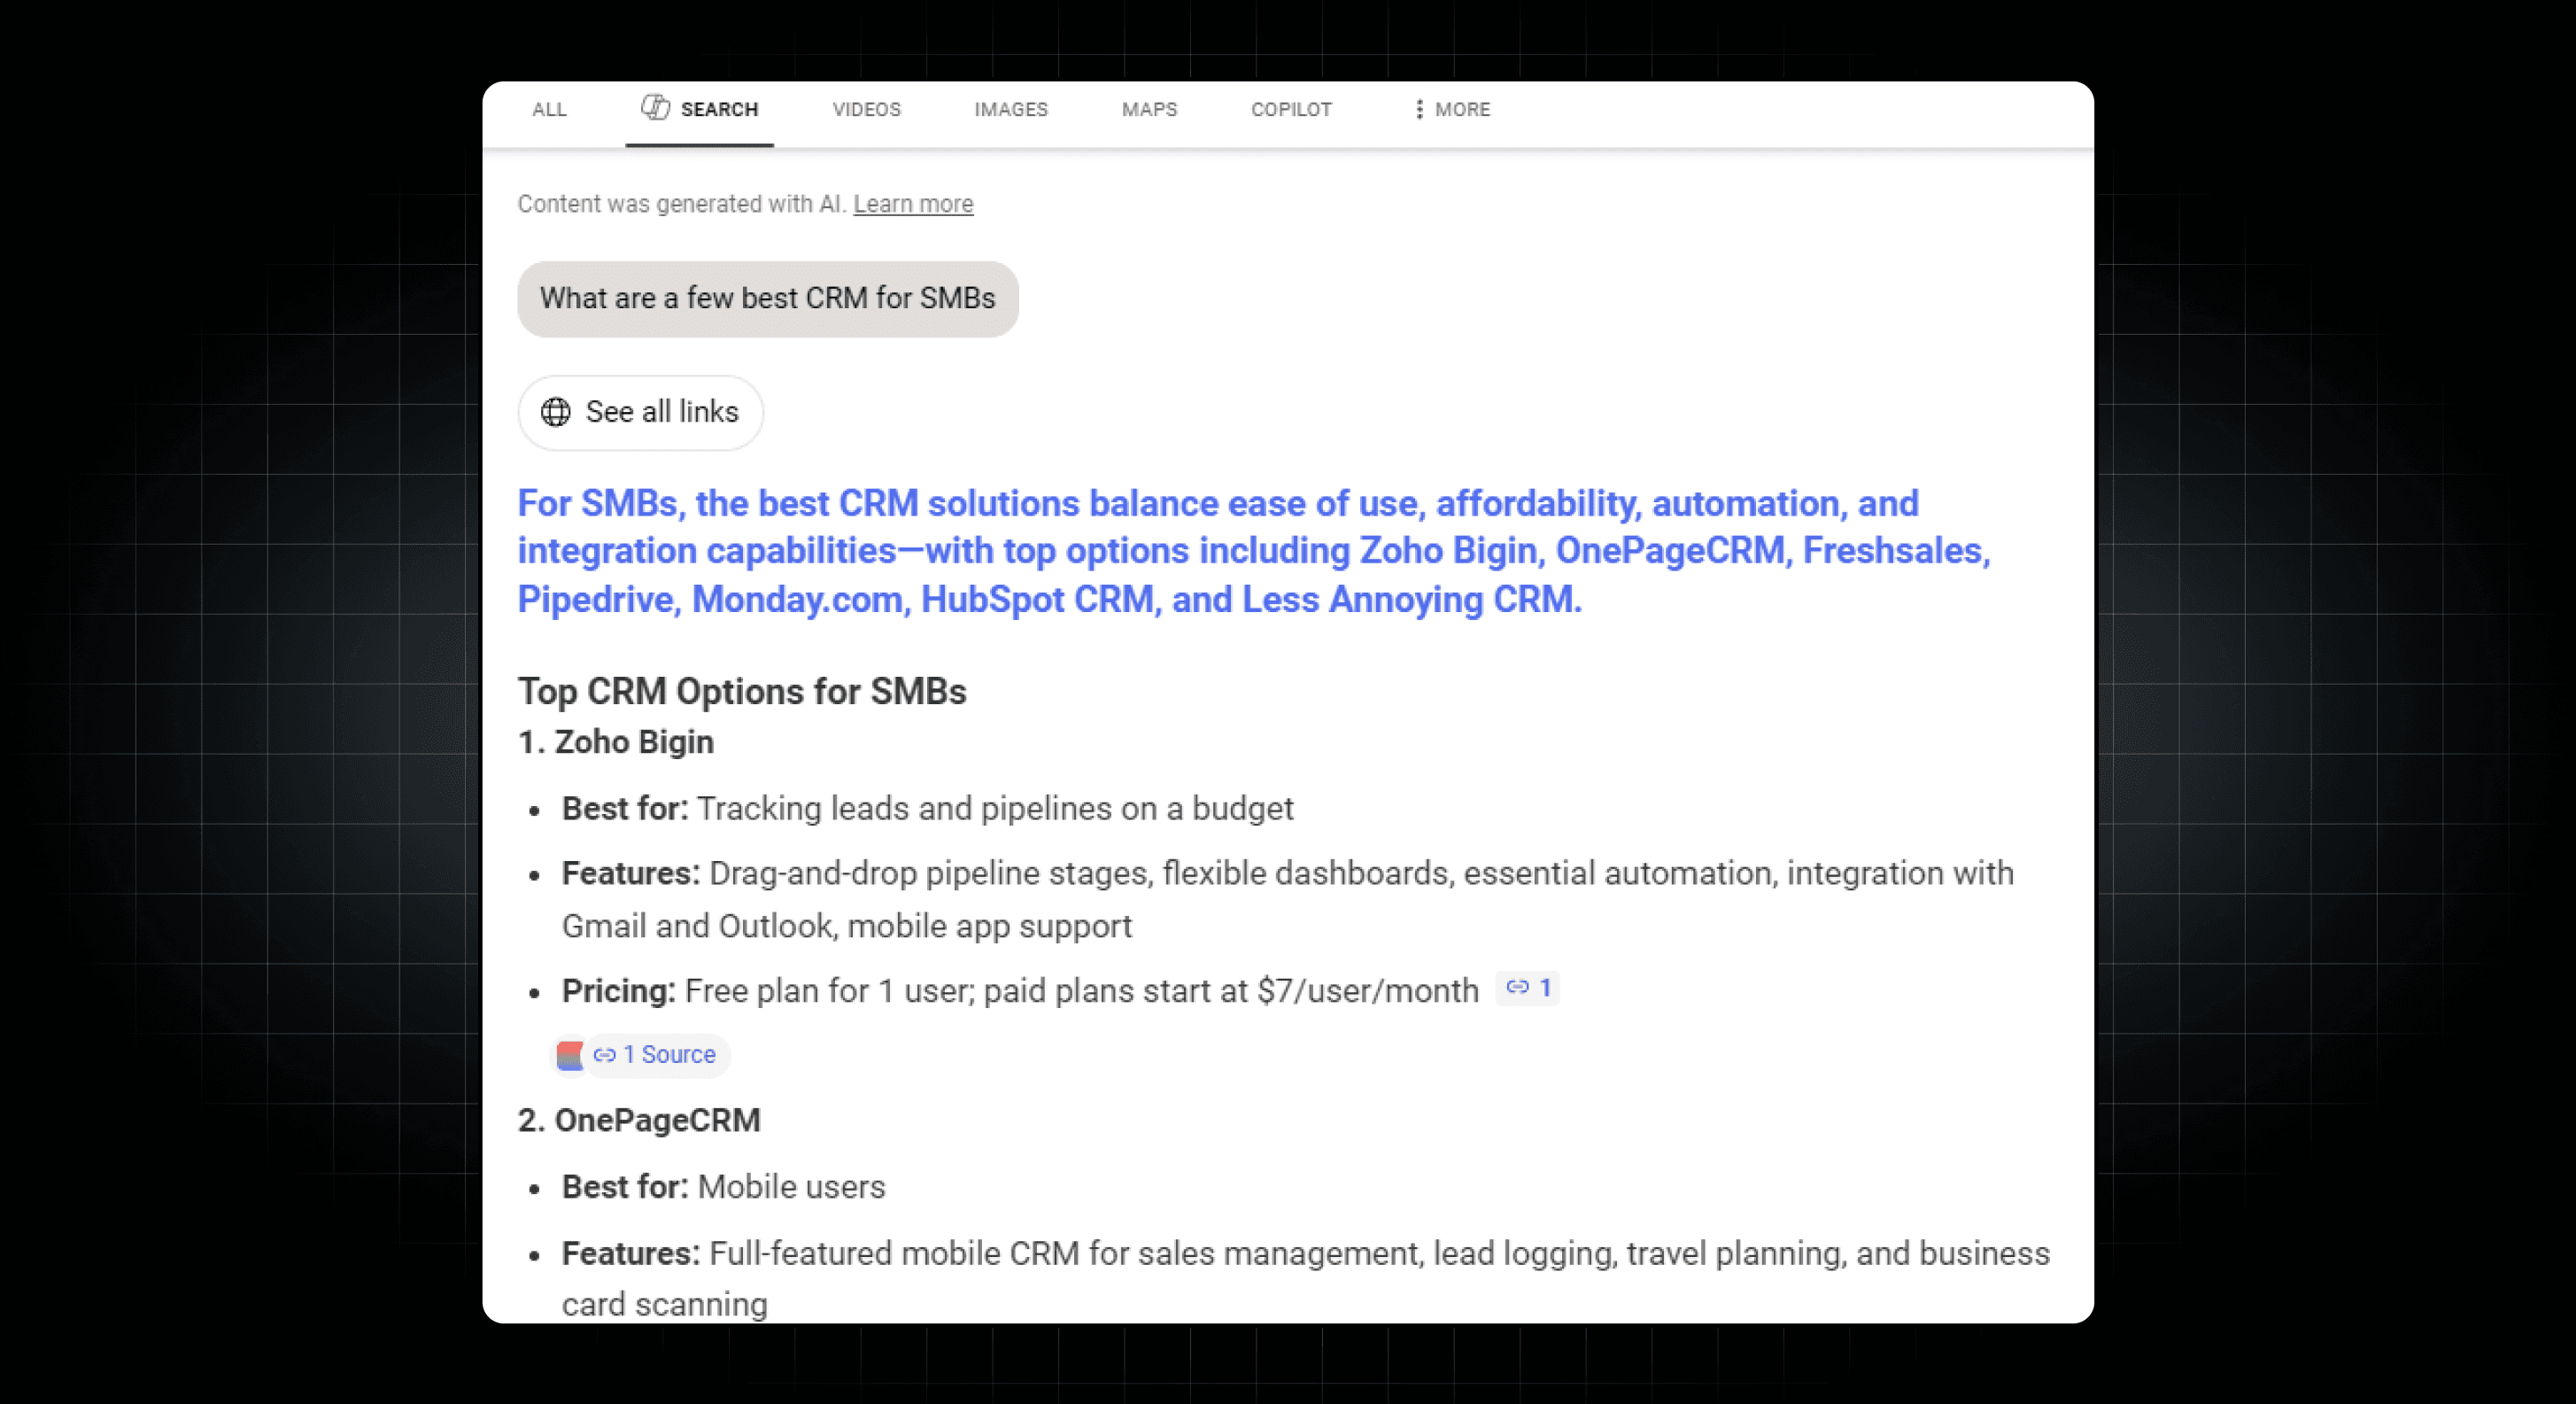Image resolution: width=2576 pixels, height=1404 pixels.
Task: Click the globe icon in See all links
Action: point(556,412)
